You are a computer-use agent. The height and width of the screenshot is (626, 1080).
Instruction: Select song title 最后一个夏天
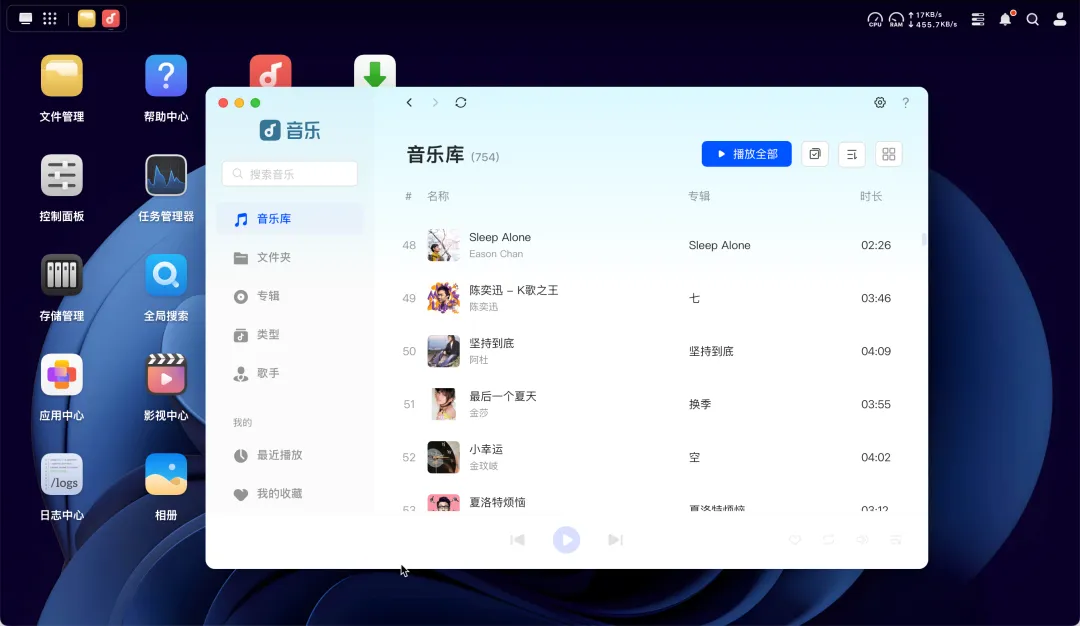click(503, 396)
